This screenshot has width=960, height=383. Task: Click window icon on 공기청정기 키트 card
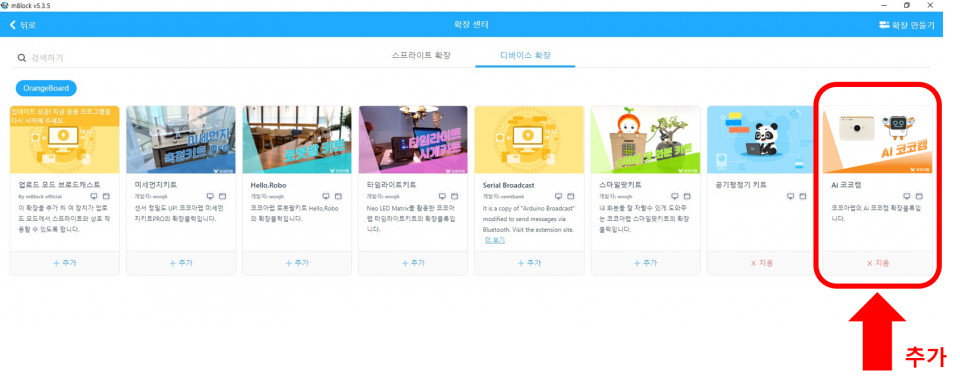(x=803, y=196)
